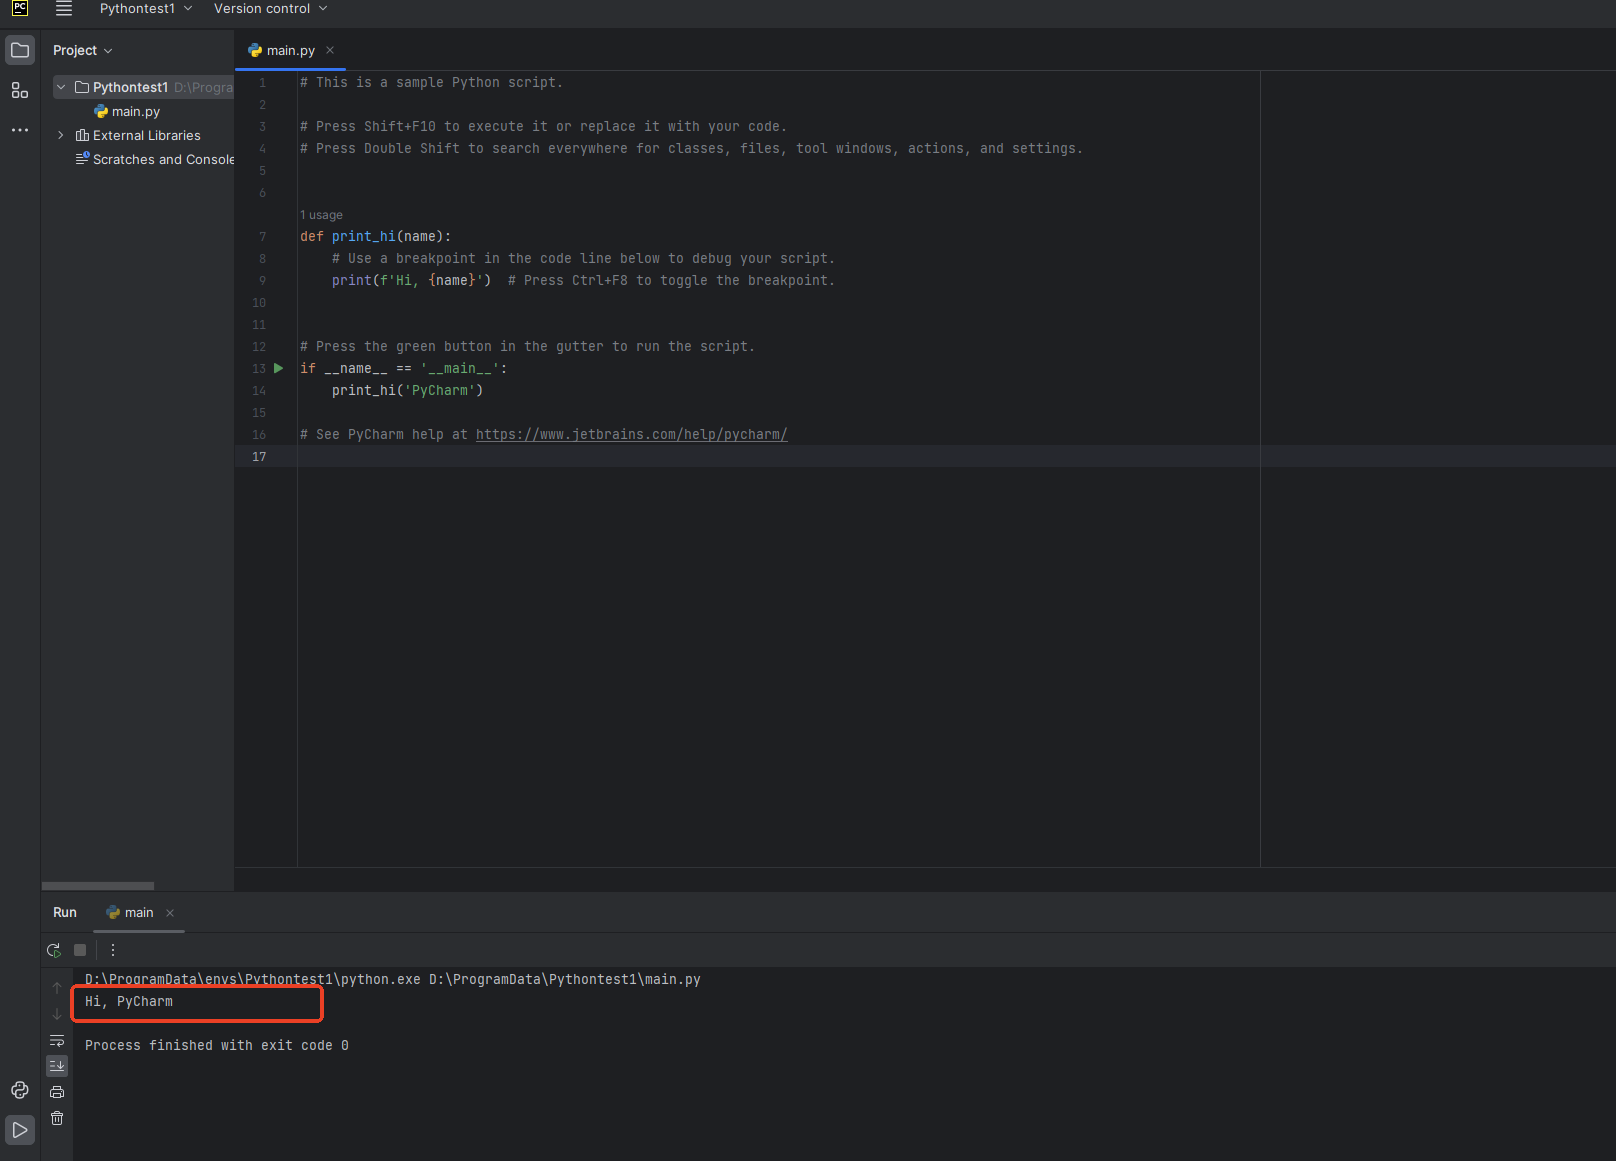Select the main tab in Run panel
This screenshot has width=1616, height=1161.
pos(137,912)
